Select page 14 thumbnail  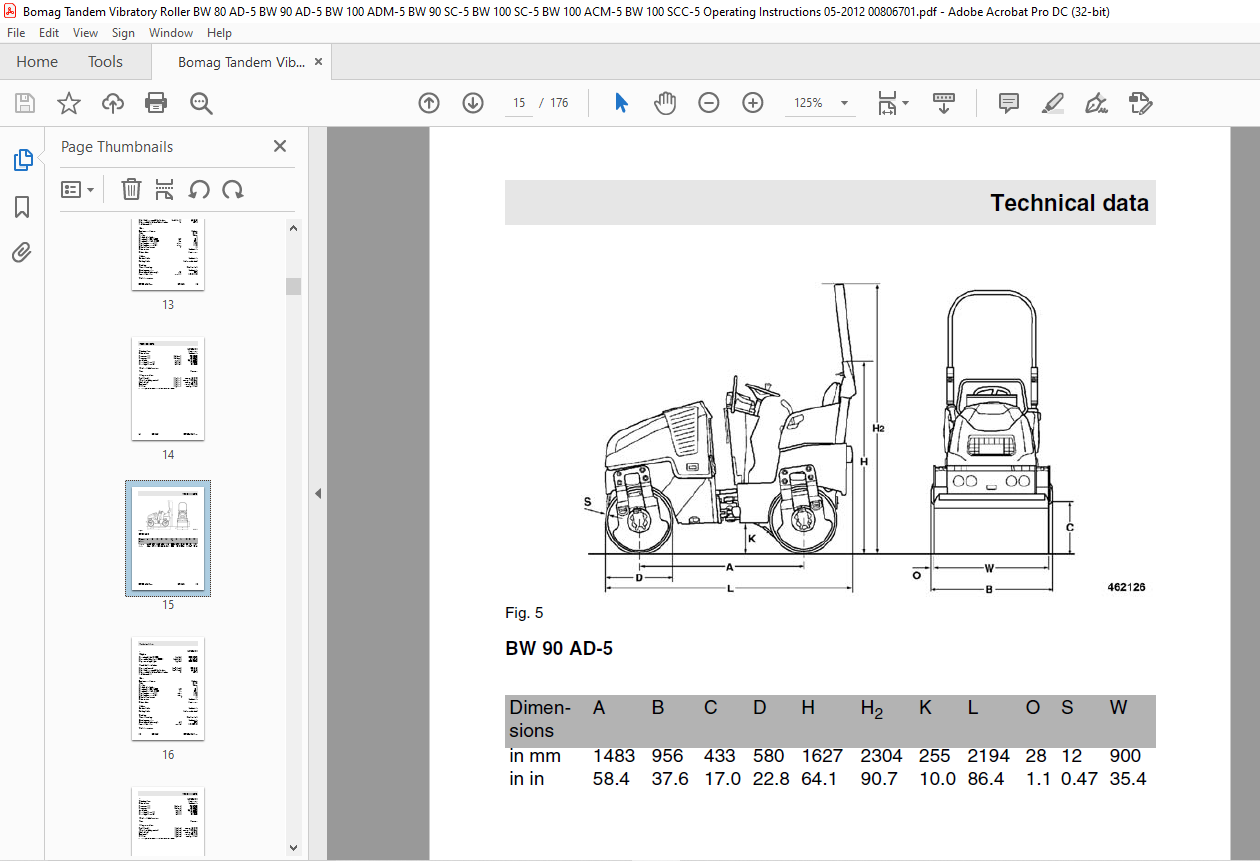(x=168, y=389)
